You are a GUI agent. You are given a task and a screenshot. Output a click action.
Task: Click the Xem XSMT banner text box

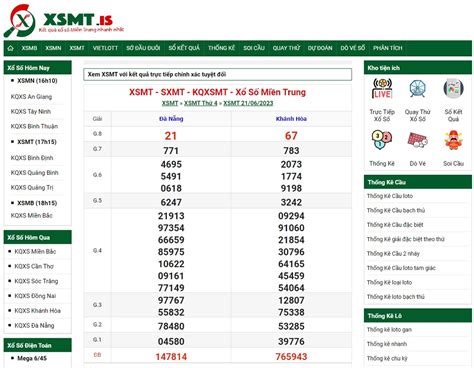pos(217,74)
